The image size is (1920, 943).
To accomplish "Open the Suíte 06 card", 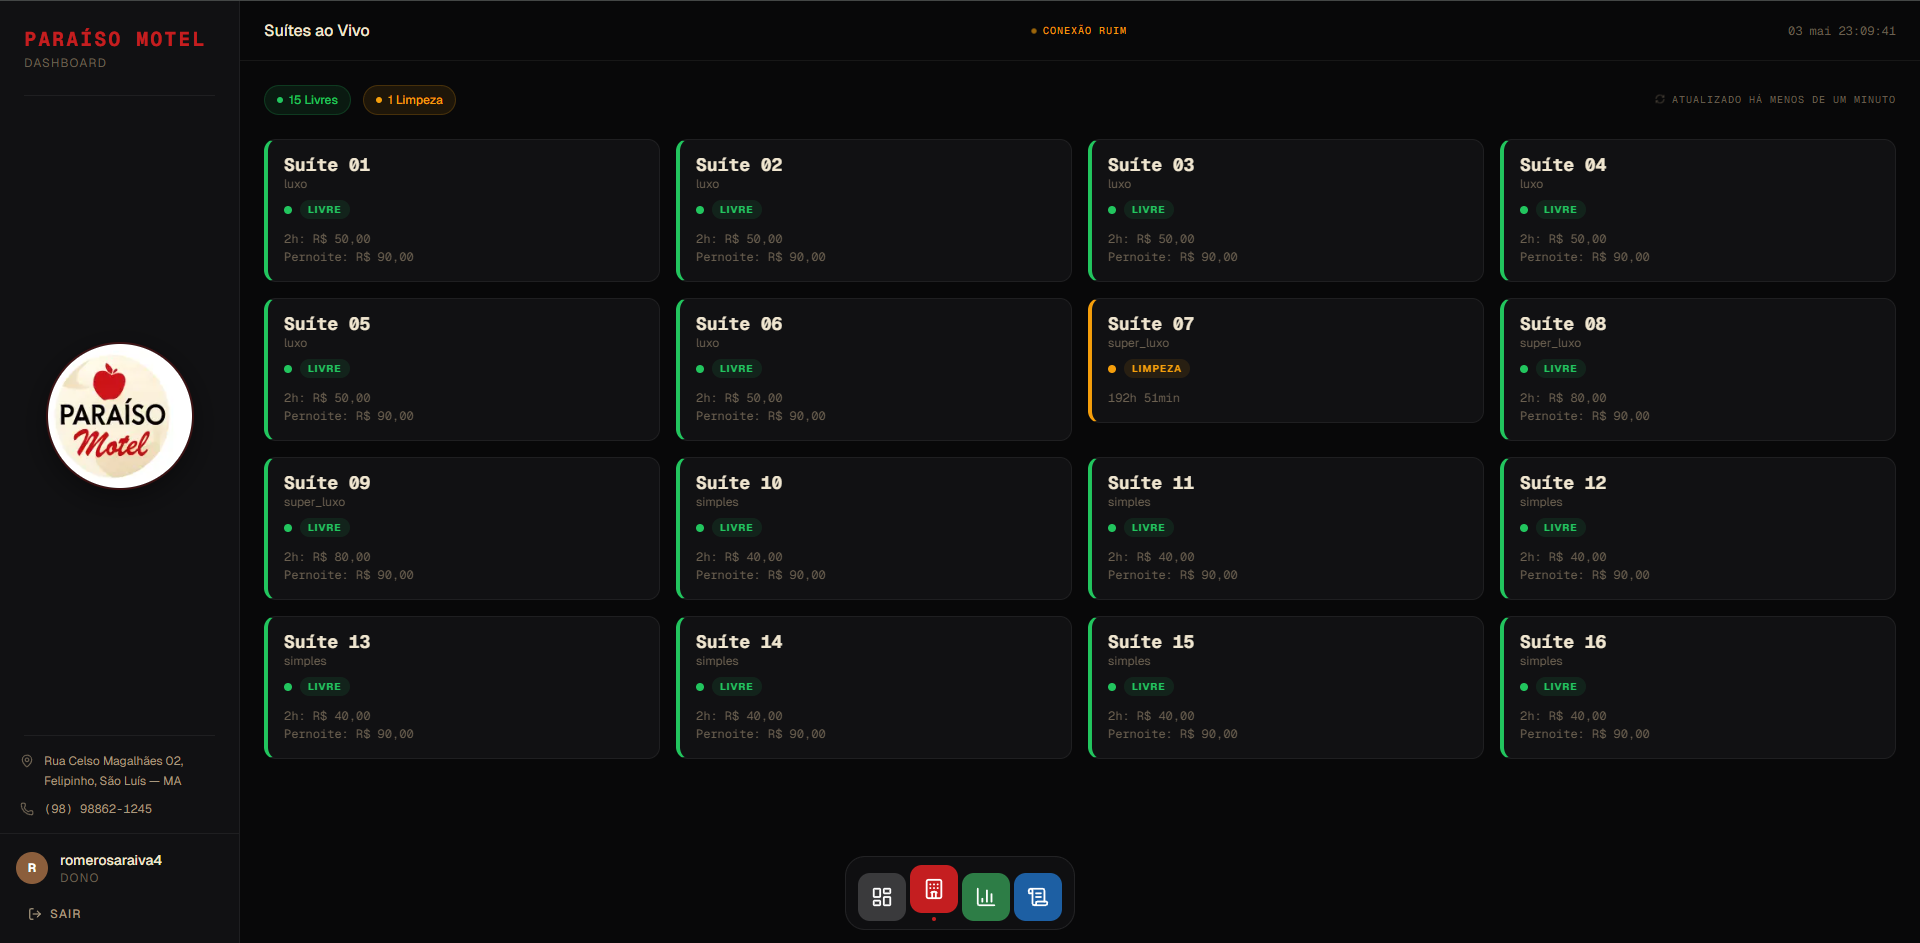I will pyautogui.click(x=874, y=369).
